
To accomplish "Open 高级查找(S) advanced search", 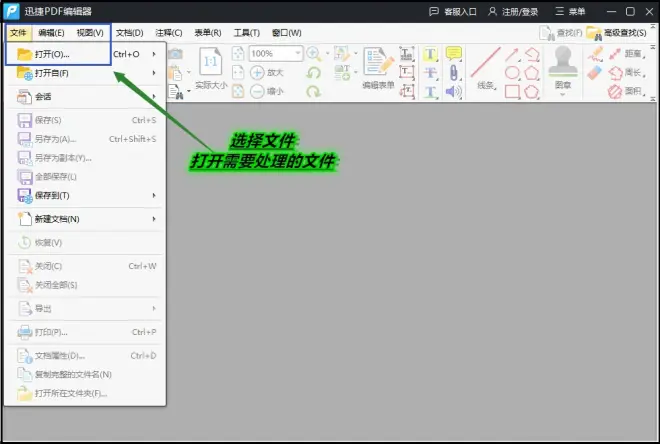I will pos(617,33).
